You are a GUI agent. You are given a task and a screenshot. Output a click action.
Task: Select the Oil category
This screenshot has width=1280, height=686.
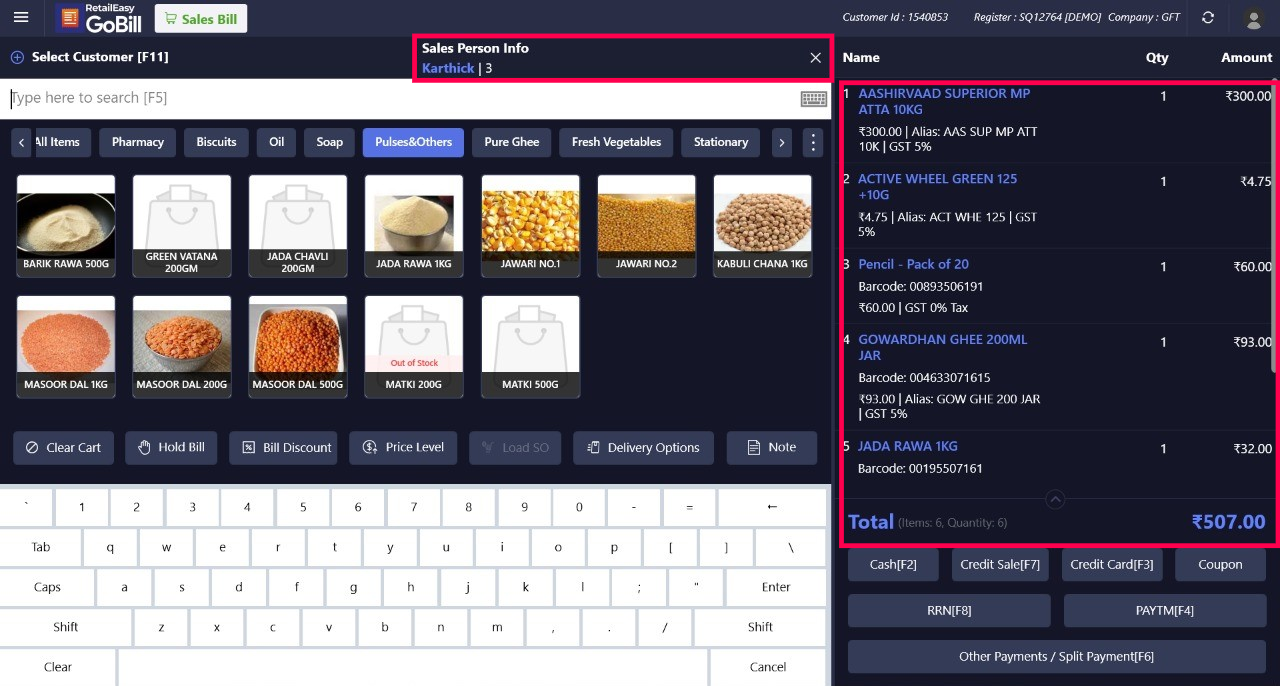[x=276, y=142]
